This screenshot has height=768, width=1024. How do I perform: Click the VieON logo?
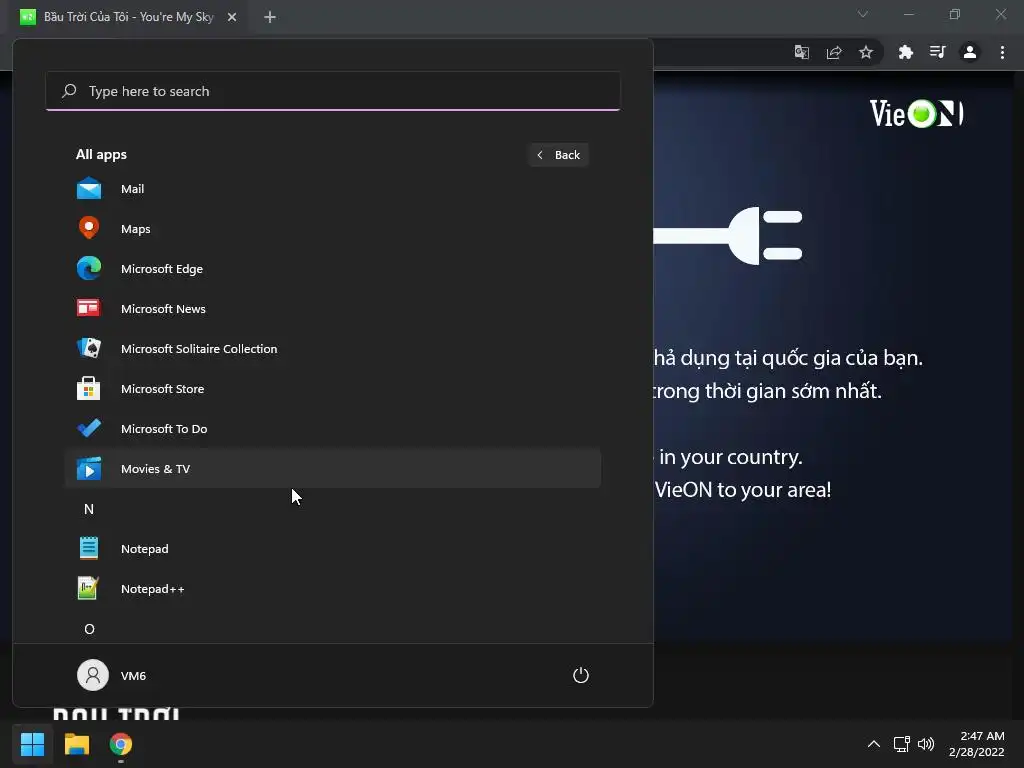tap(916, 113)
